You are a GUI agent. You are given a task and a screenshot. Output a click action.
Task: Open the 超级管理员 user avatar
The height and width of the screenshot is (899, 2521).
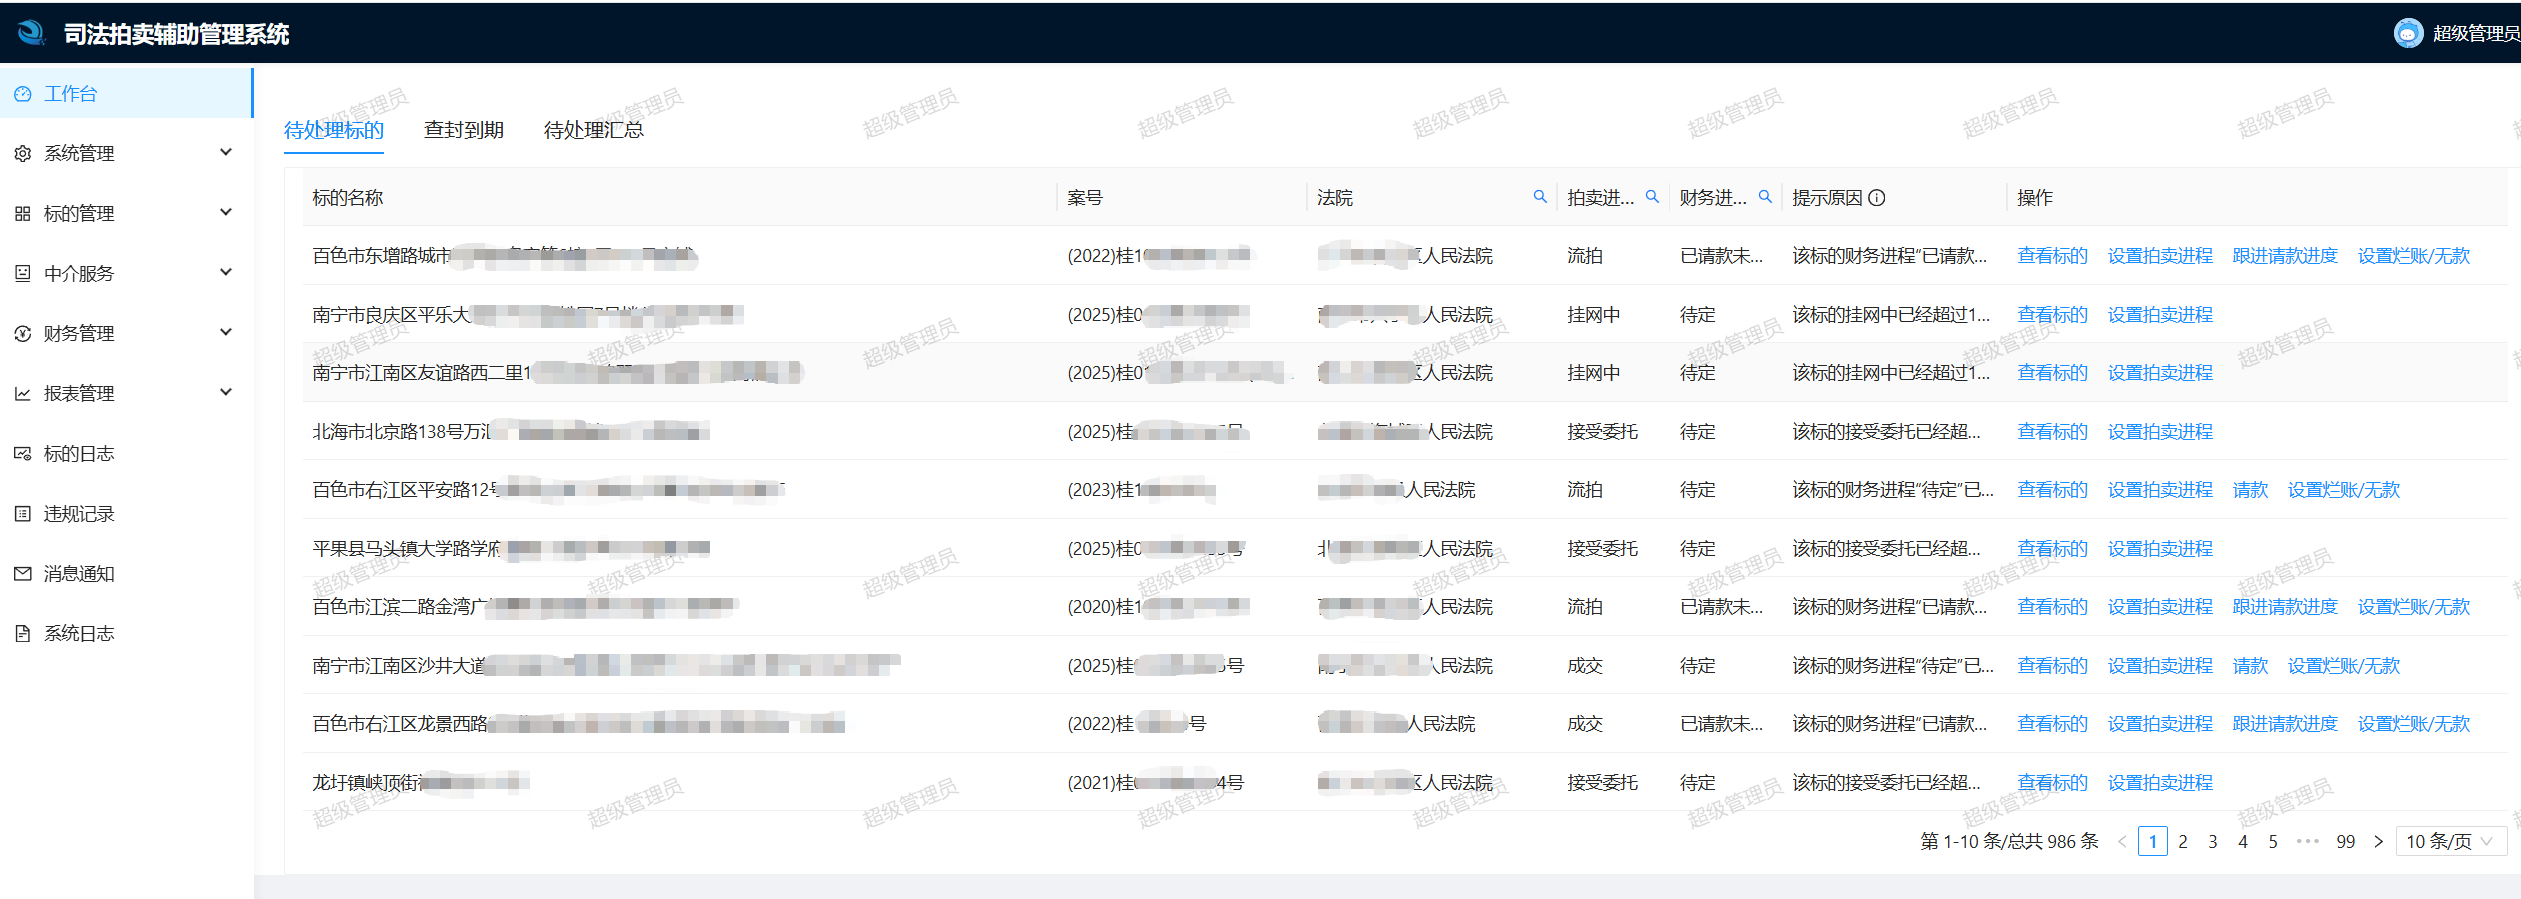(2408, 33)
